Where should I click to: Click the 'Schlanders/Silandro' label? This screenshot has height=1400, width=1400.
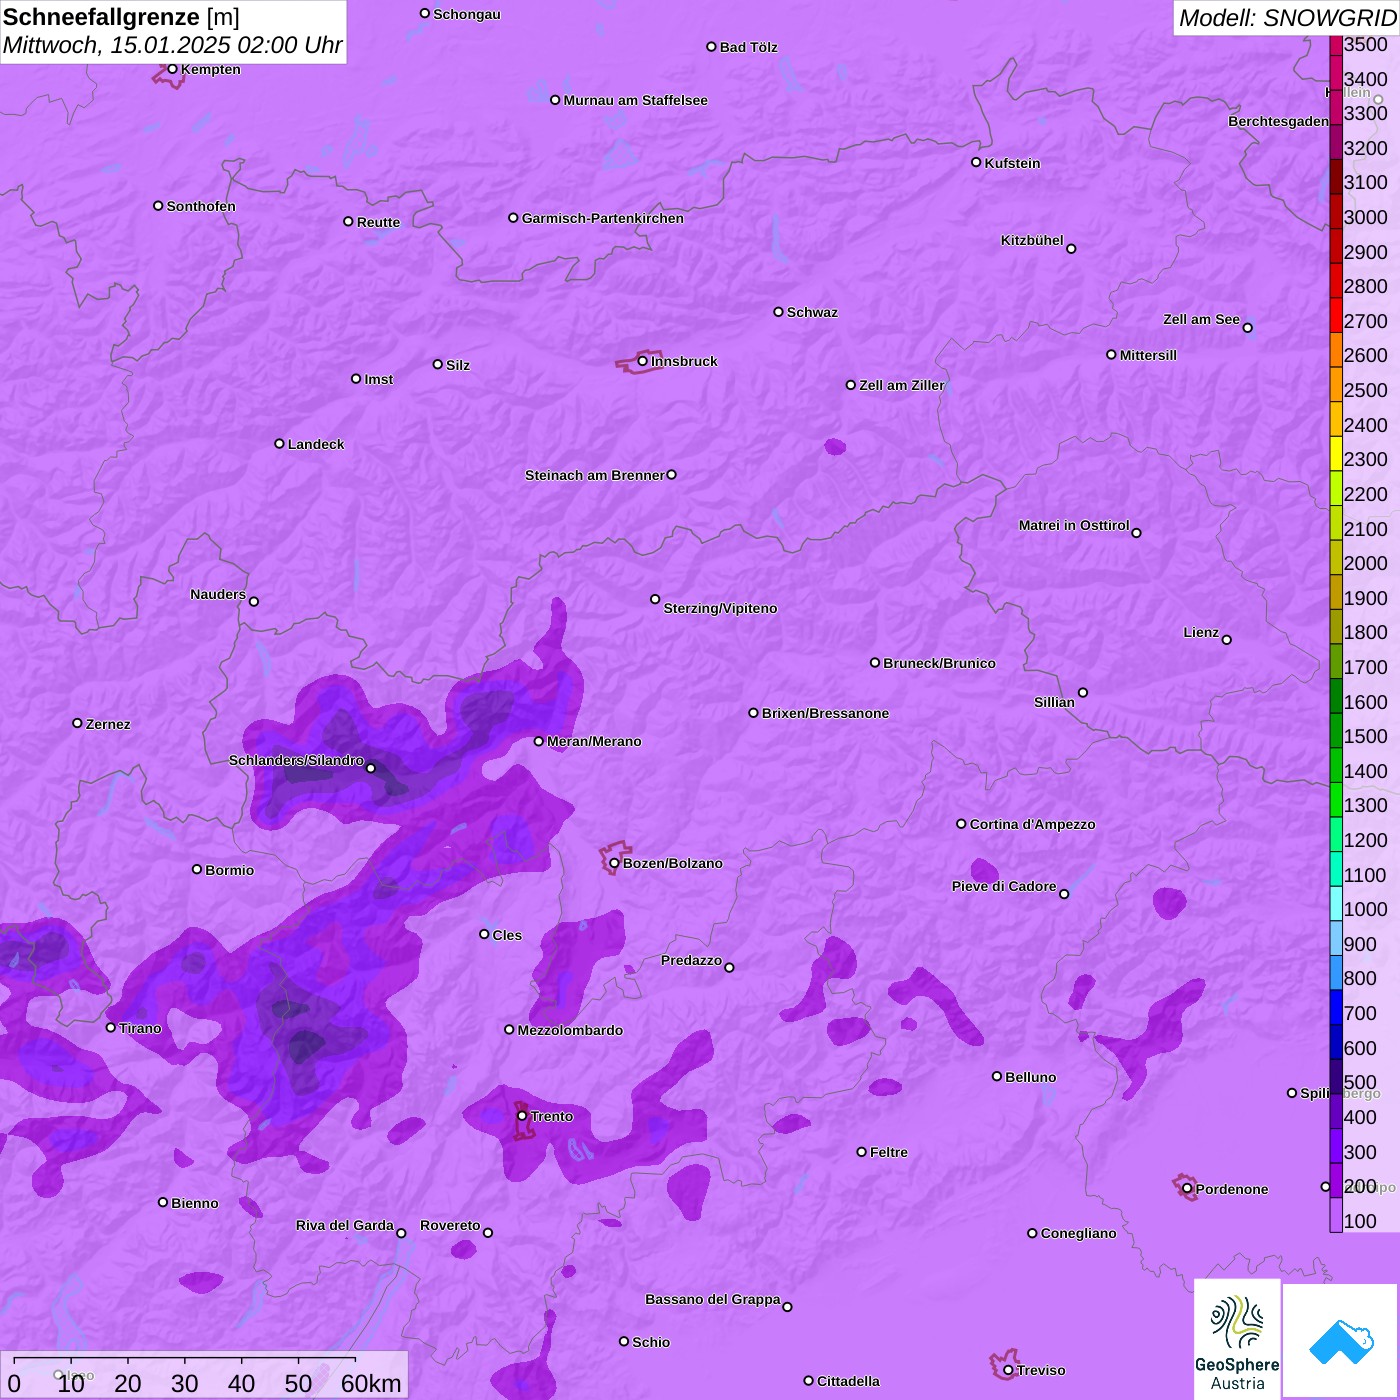(x=296, y=760)
